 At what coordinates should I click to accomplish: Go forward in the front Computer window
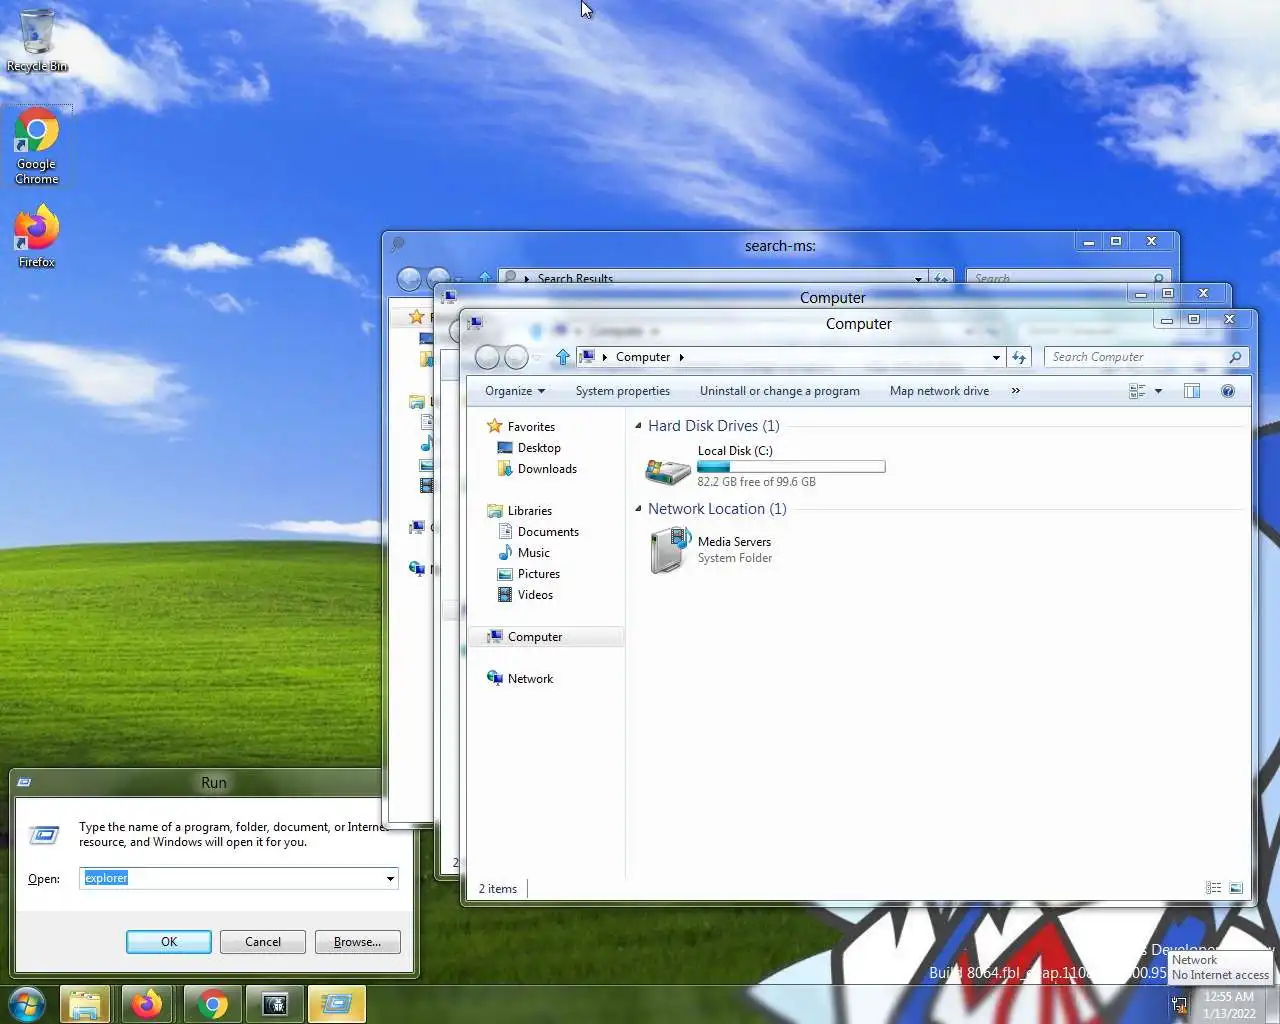[x=516, y=357]
